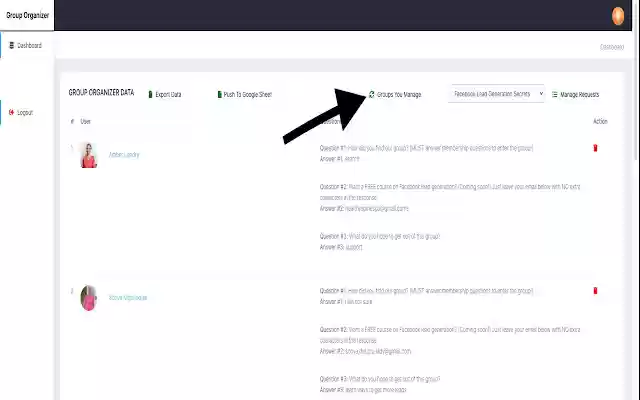This screenshot has height=400, width=640.
Task: Click the Export Data button
Action: (165, 95)
